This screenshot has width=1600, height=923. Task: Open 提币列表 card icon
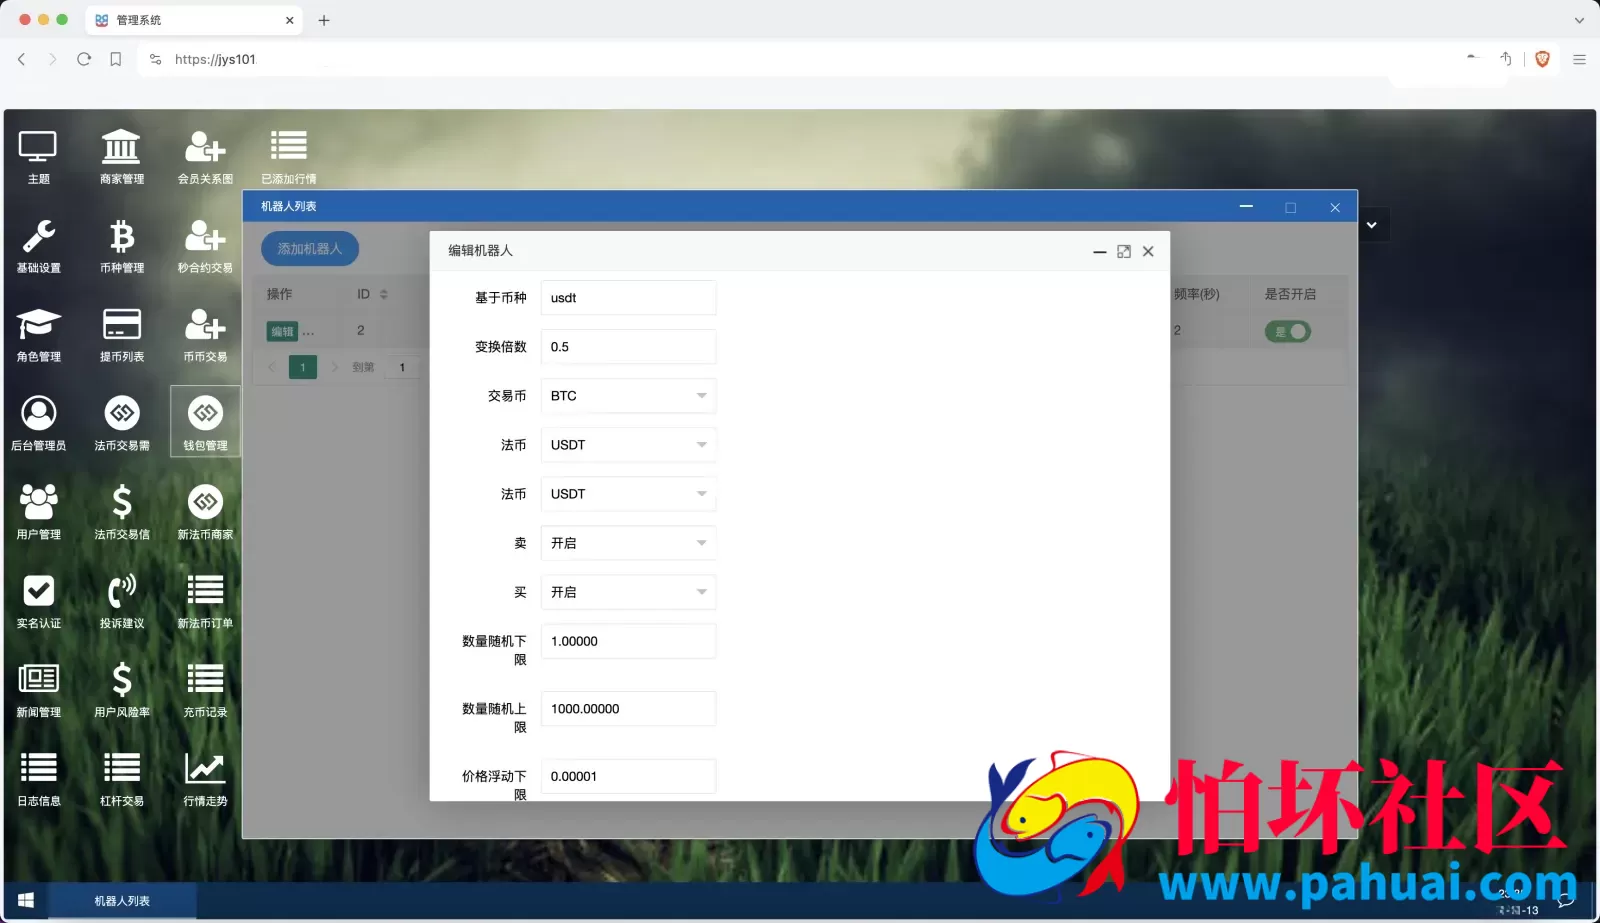point(121,335)
